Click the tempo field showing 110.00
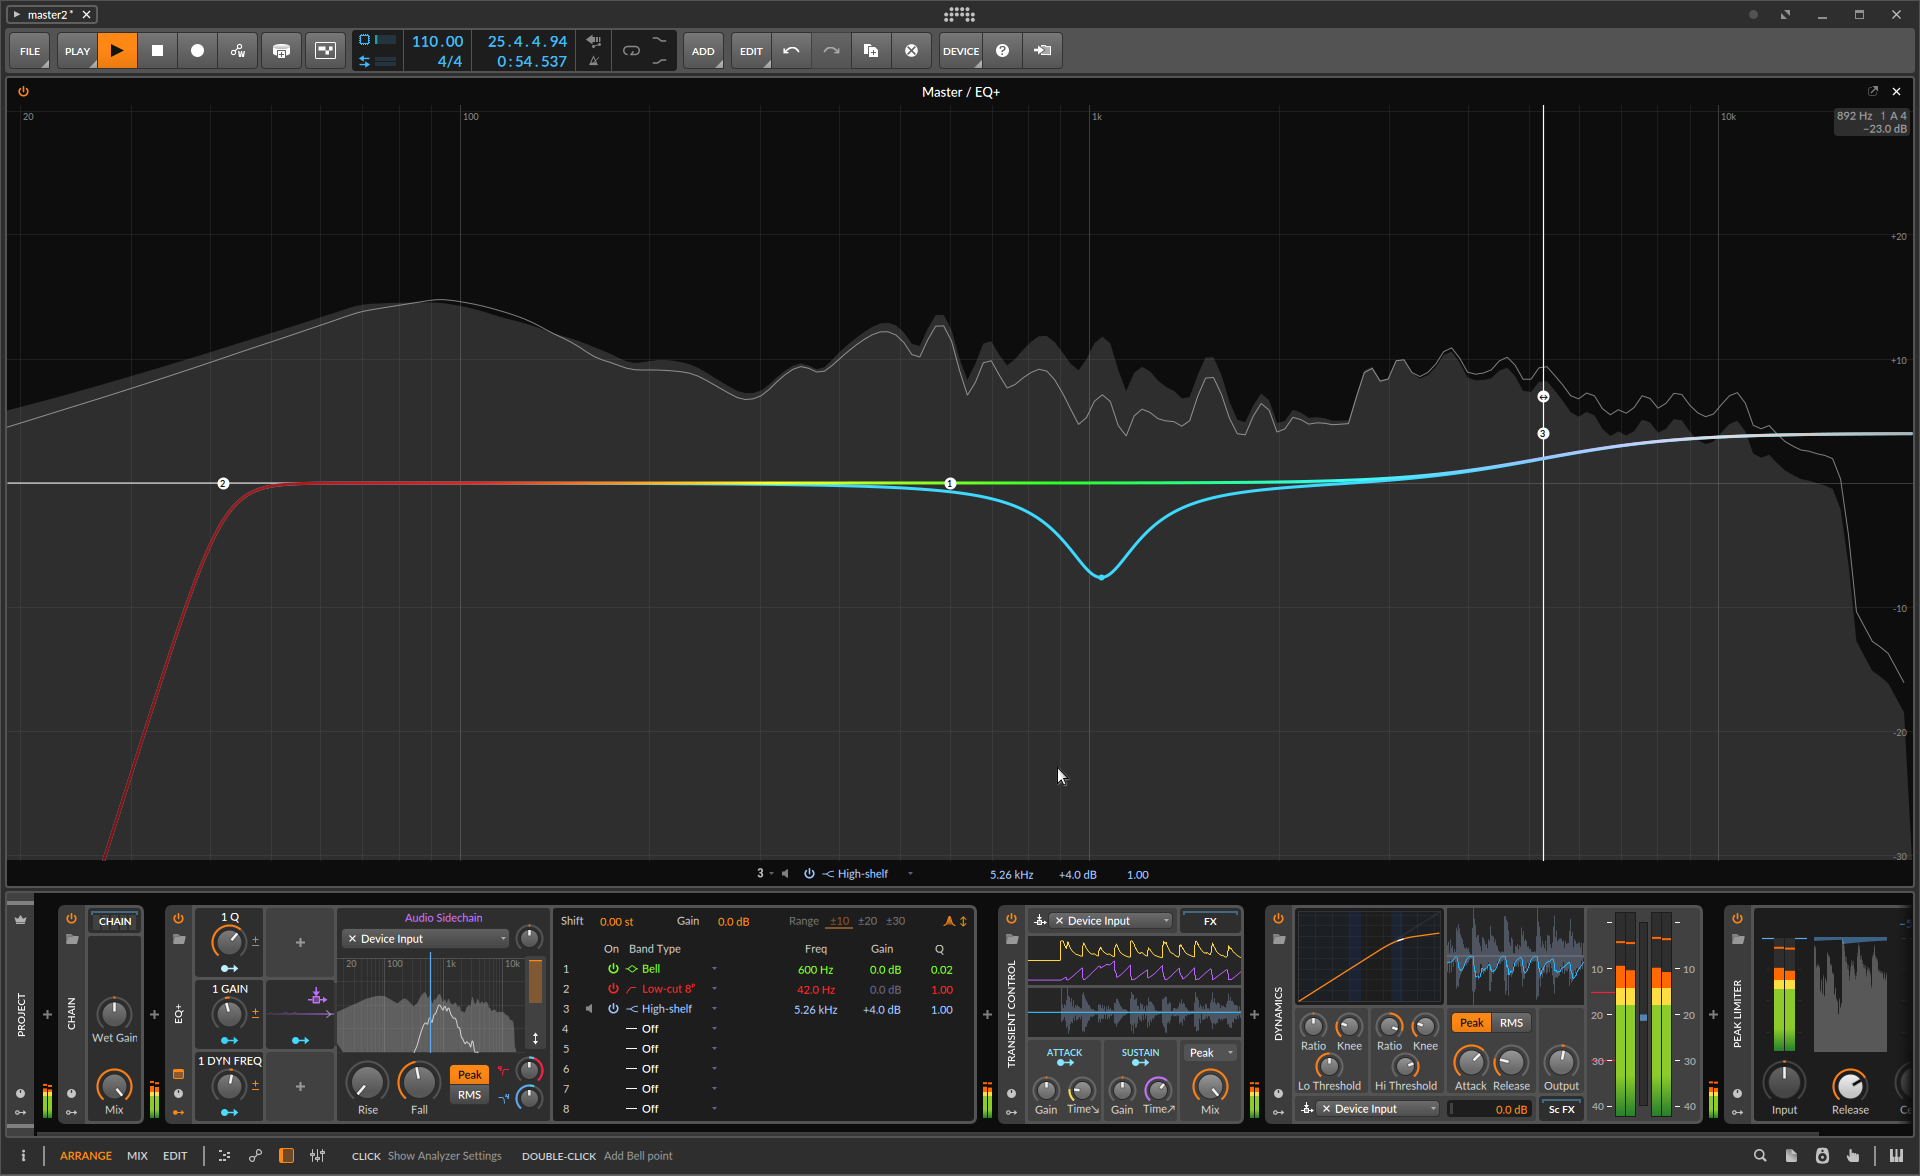The image size is (1920, 1176). pos(437,42)
